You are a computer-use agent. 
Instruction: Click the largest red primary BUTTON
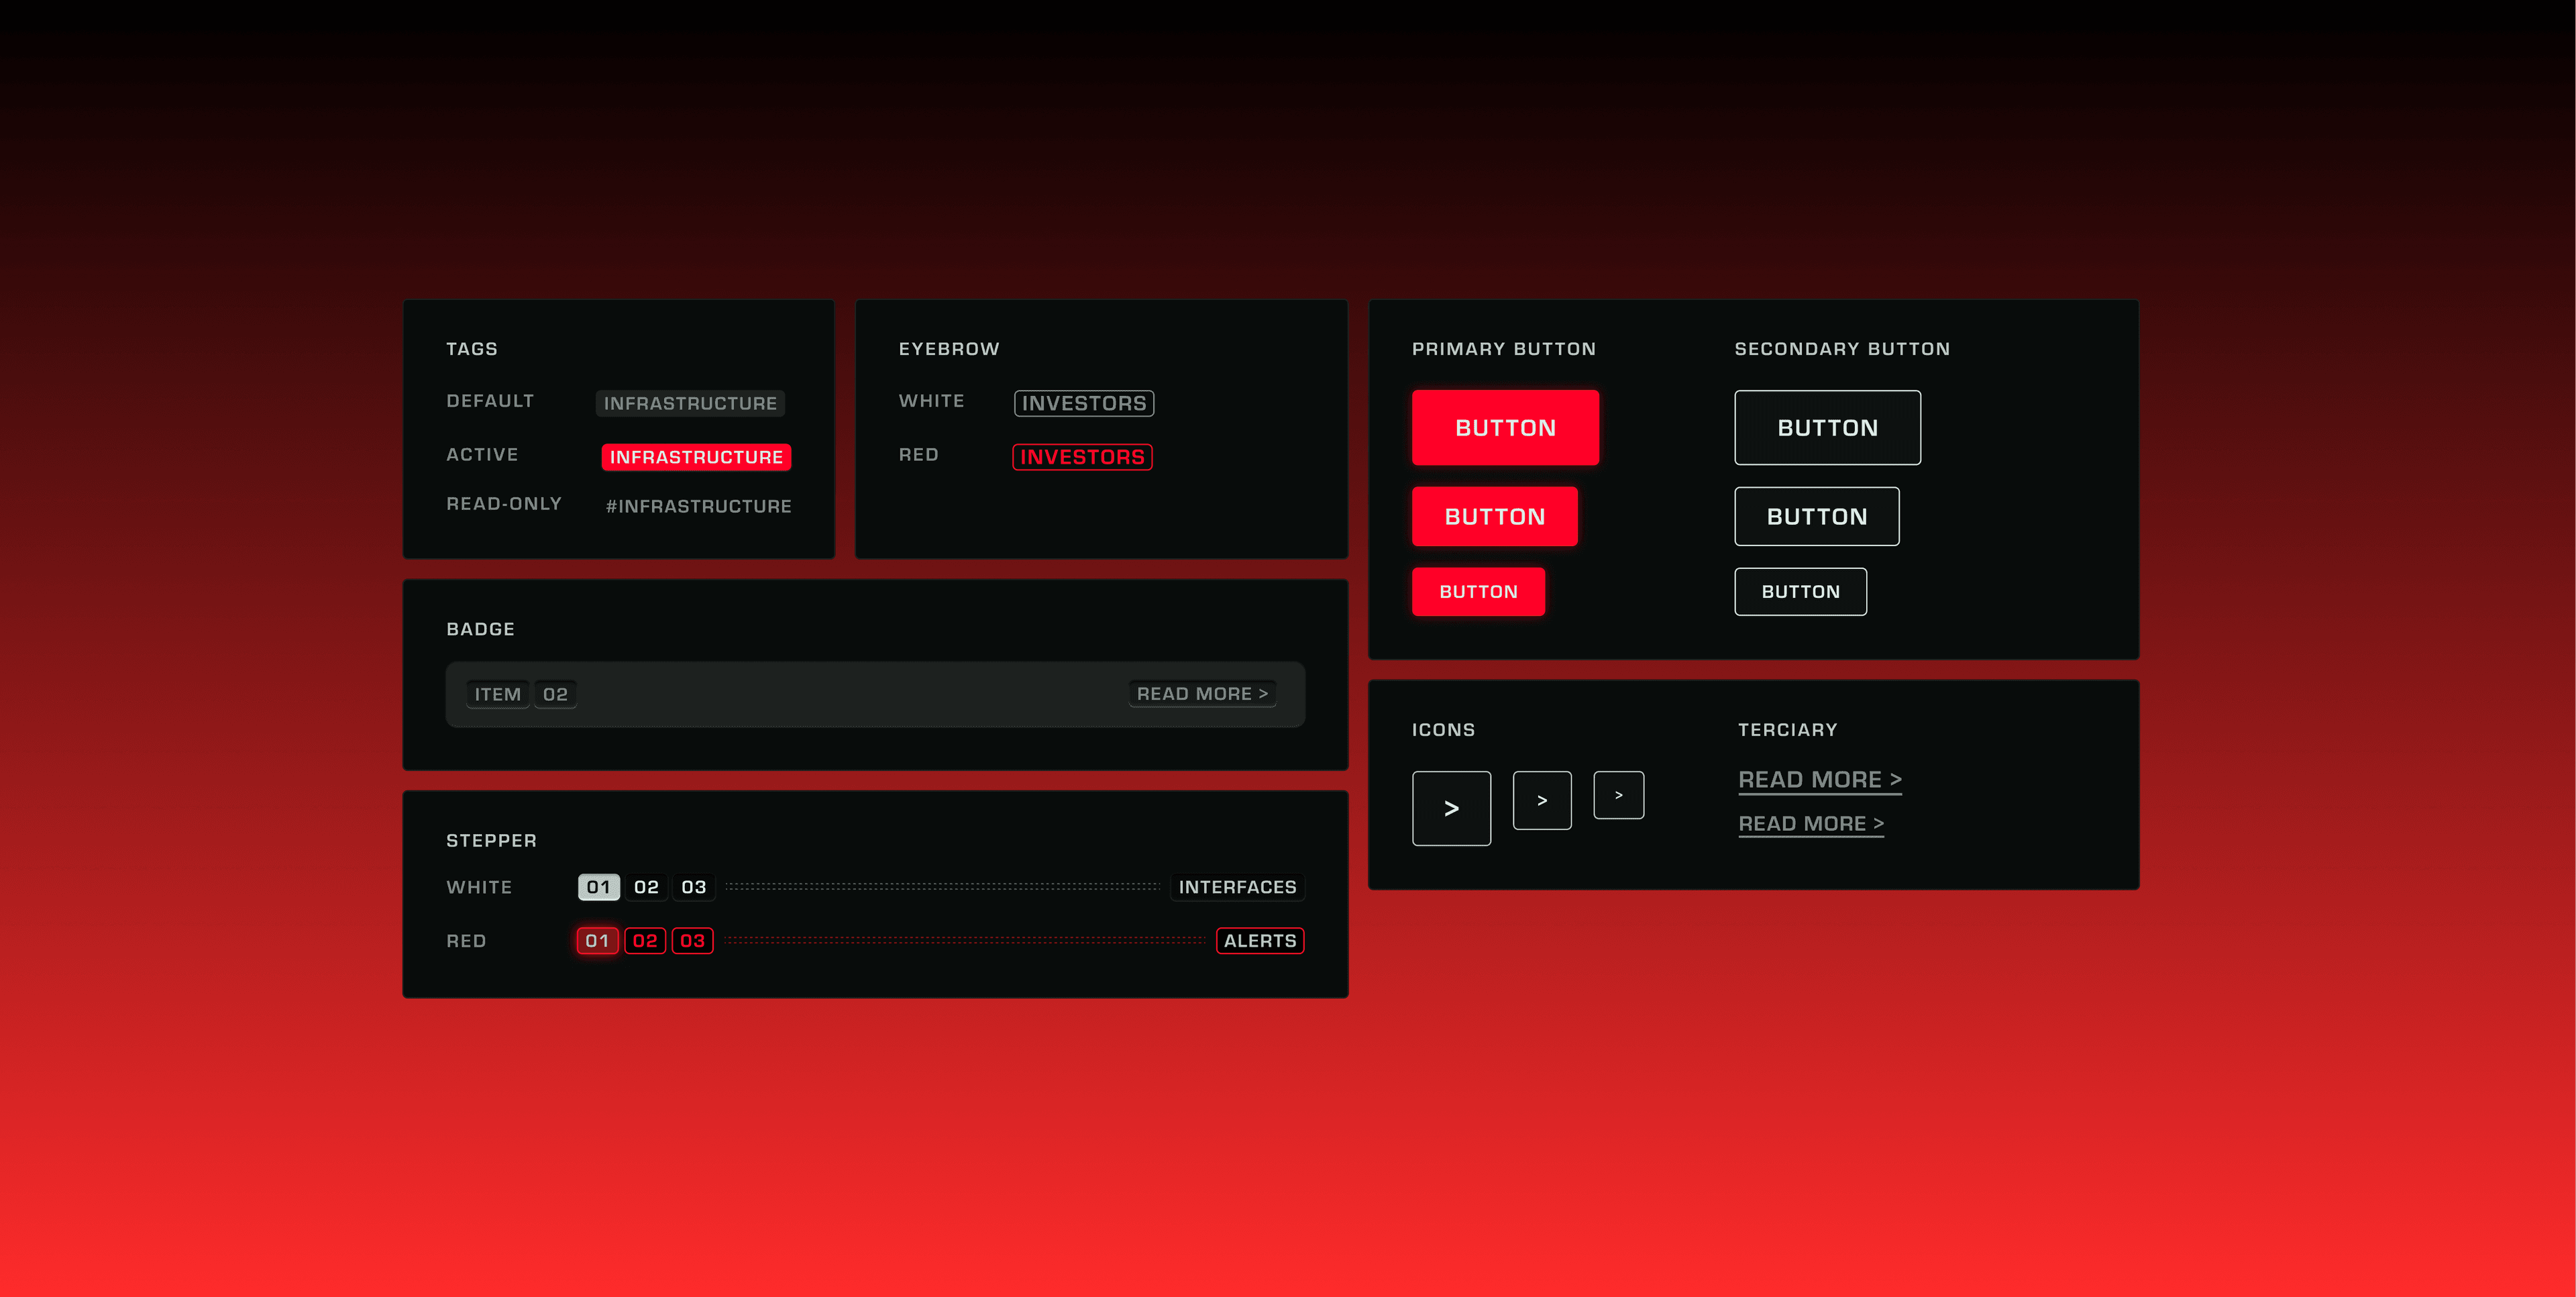pos(1505,428)
